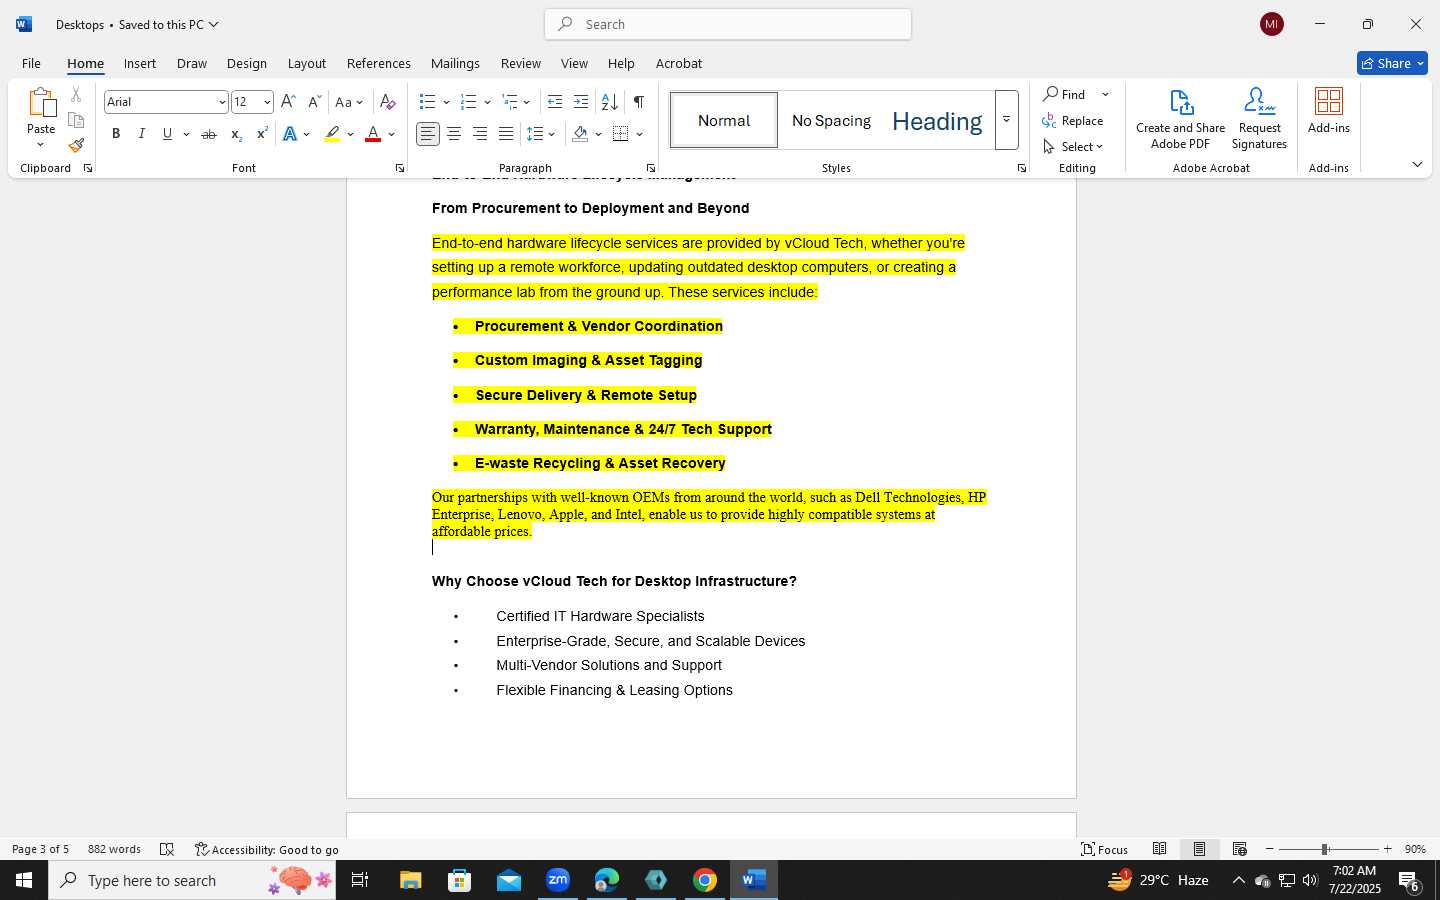Image resolution: width=1440 pixels, height=900 pixels.
Task: Collapse the ribbon with chevron
Action: pos(1417,164)
